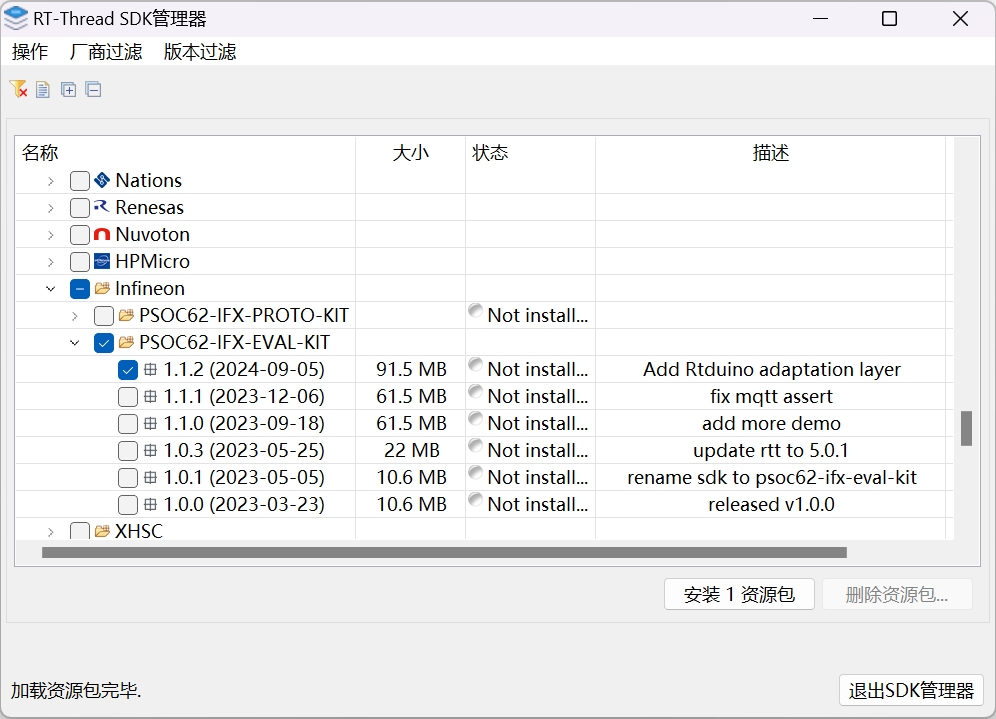Click the Nuvoton vendor logo icon

coord(102,234)
